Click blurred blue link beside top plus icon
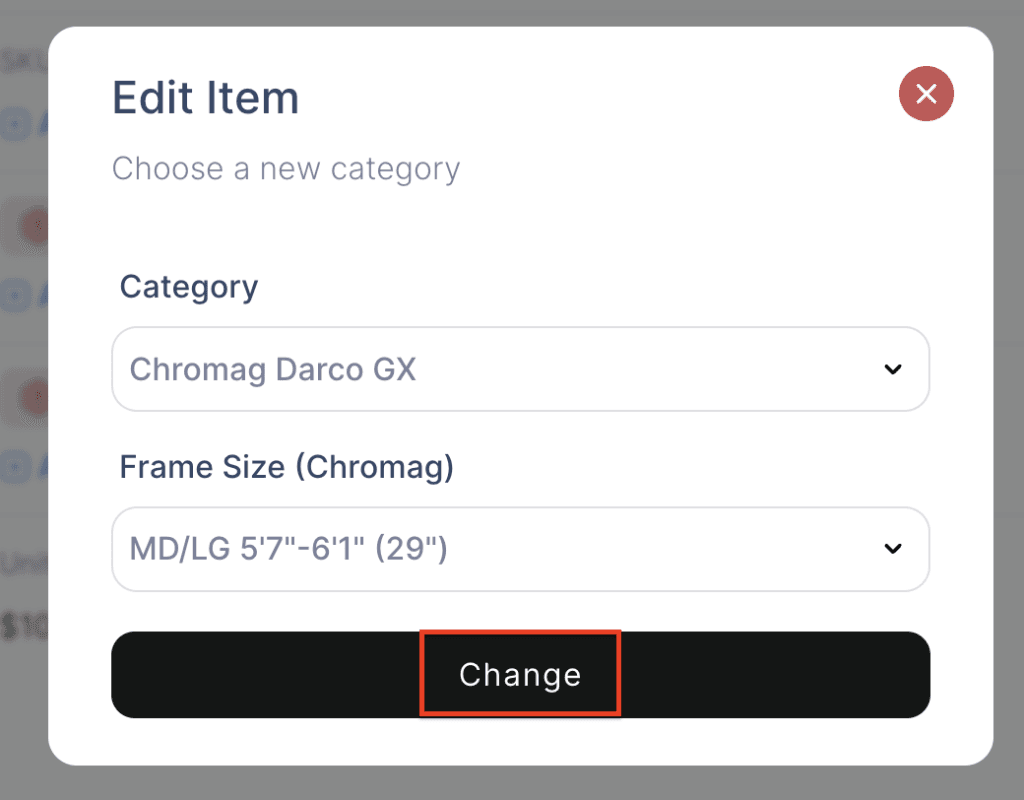The width and height of the screenshot is (1024, 800). coord(42,124)
